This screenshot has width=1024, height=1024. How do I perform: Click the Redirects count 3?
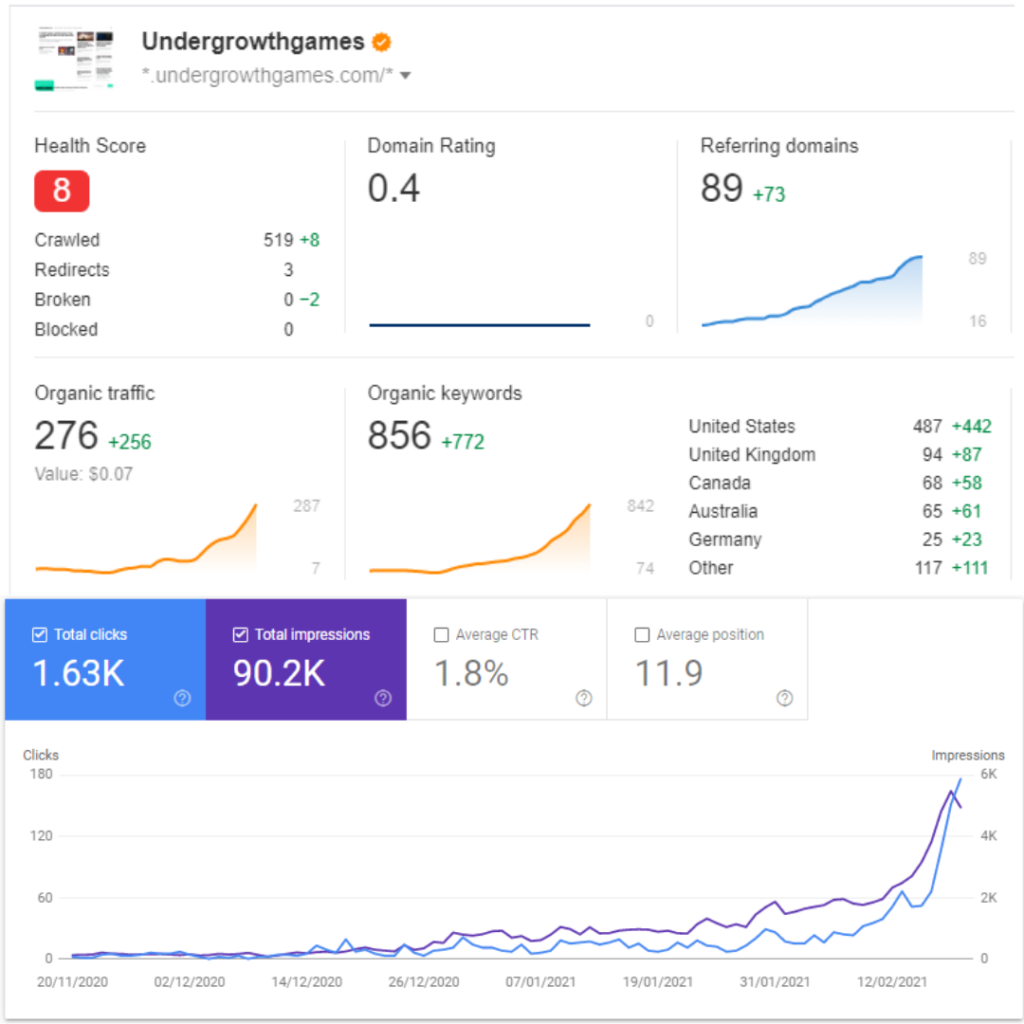click(x=288, y=270)
